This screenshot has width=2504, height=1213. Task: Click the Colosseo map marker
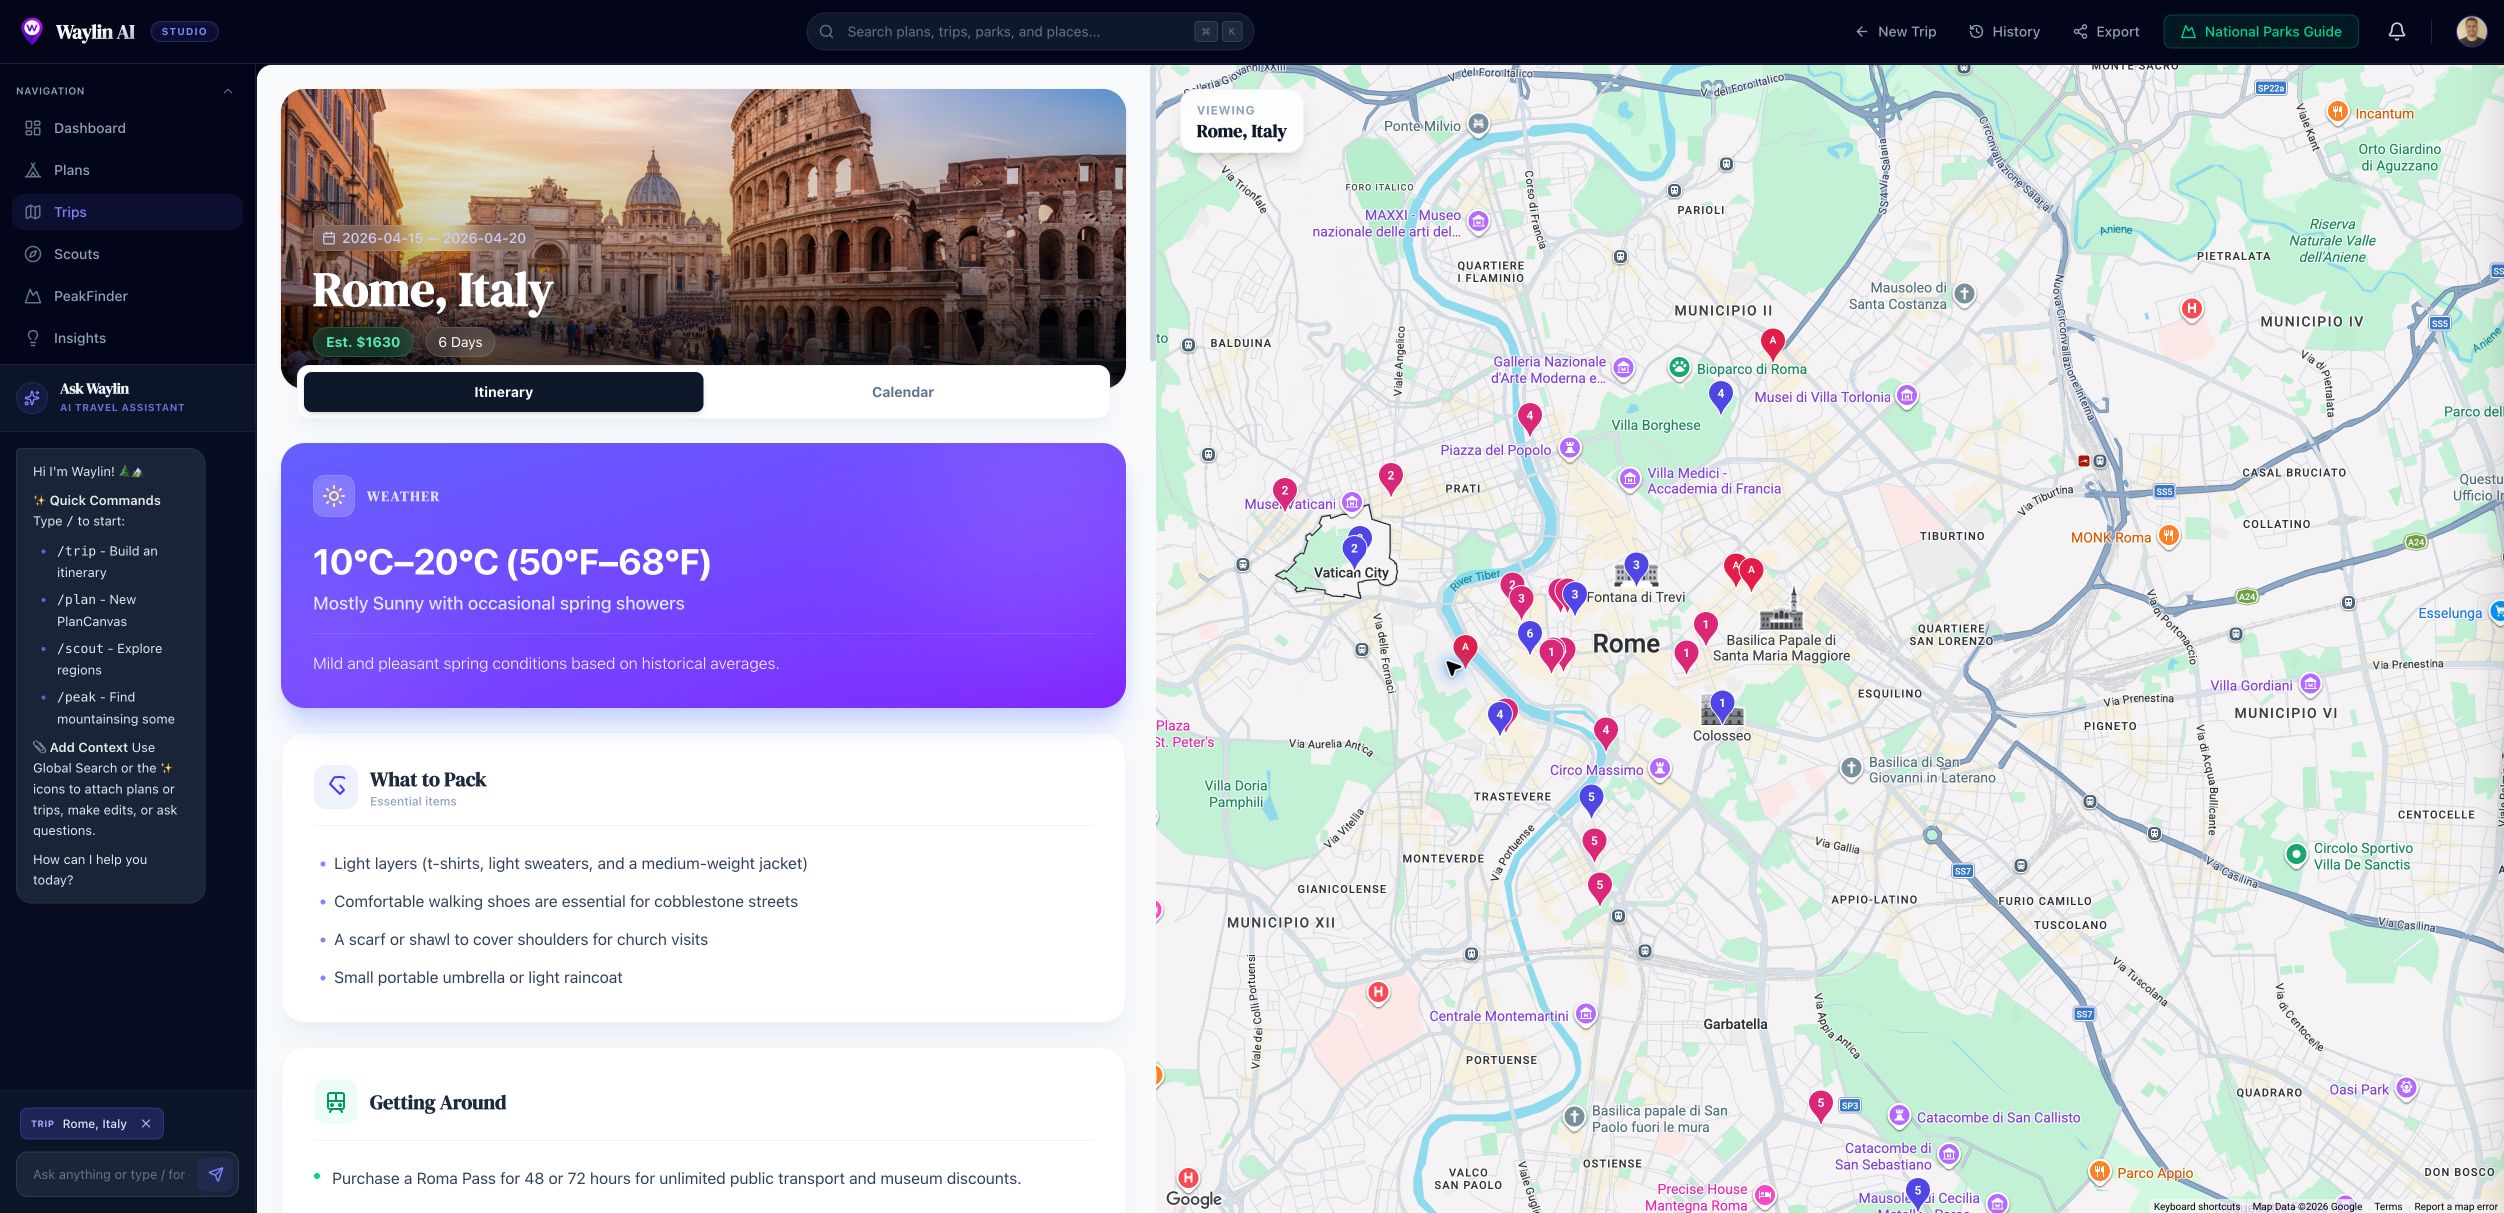click(x=1722, y=708)
